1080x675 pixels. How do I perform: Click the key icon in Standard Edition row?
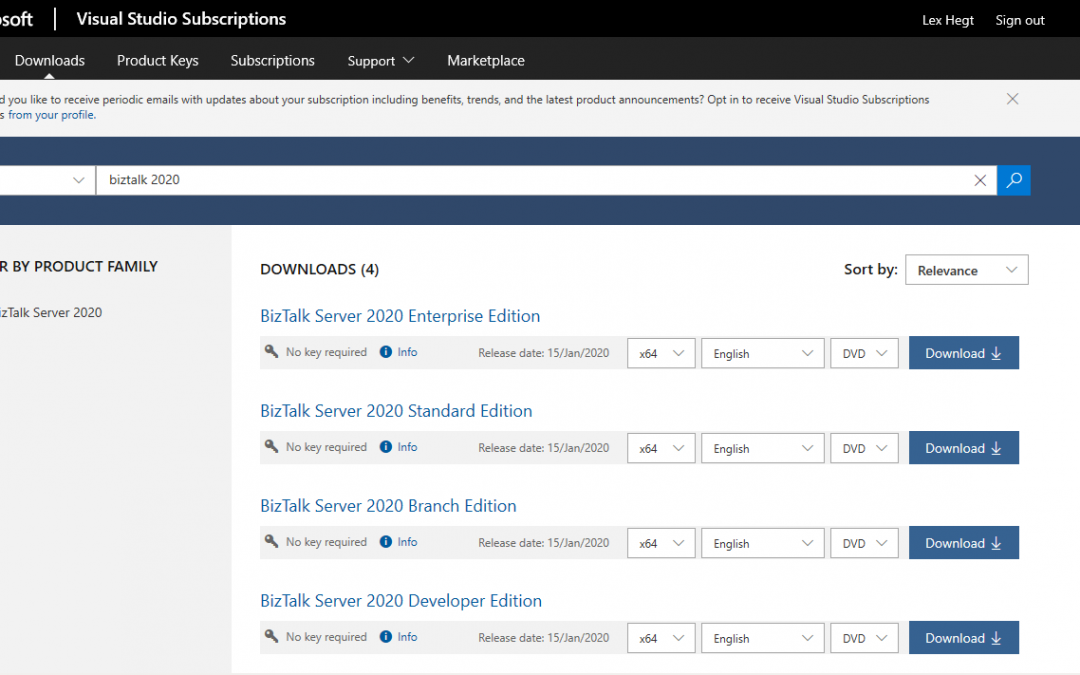click(x=271, y=446)
